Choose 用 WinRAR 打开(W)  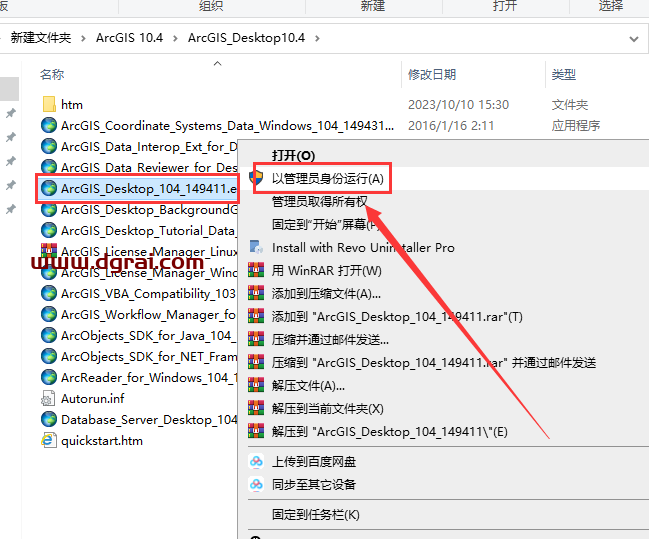(x=327, y=270)
